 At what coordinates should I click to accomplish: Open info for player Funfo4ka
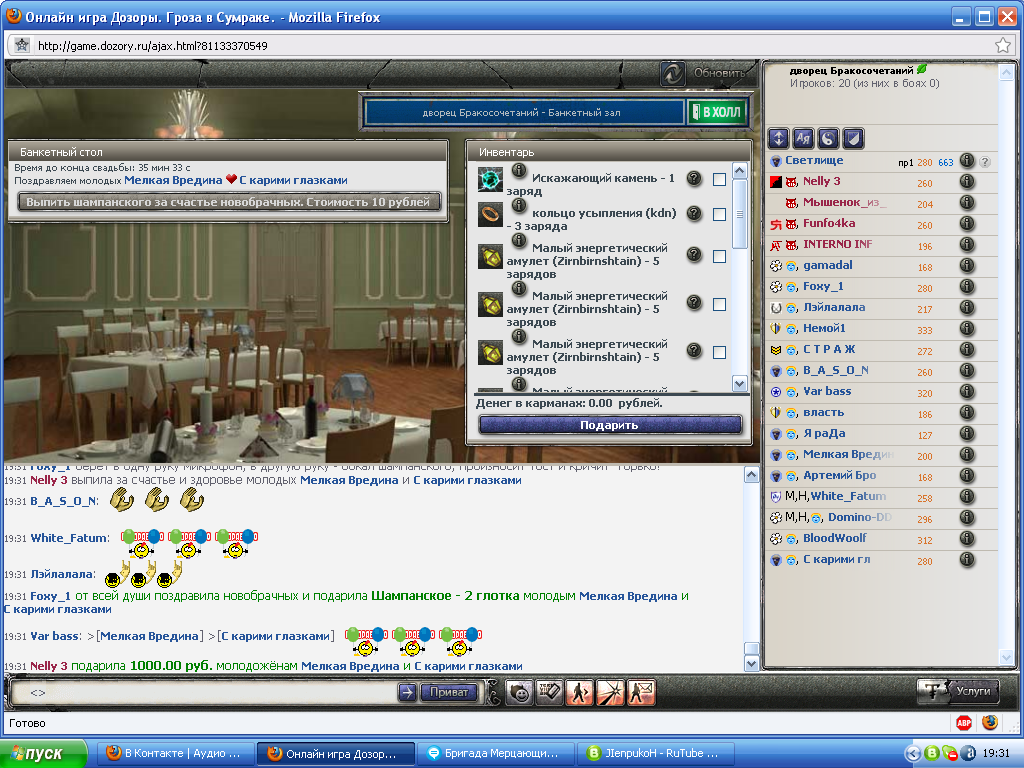click(967, 223)
